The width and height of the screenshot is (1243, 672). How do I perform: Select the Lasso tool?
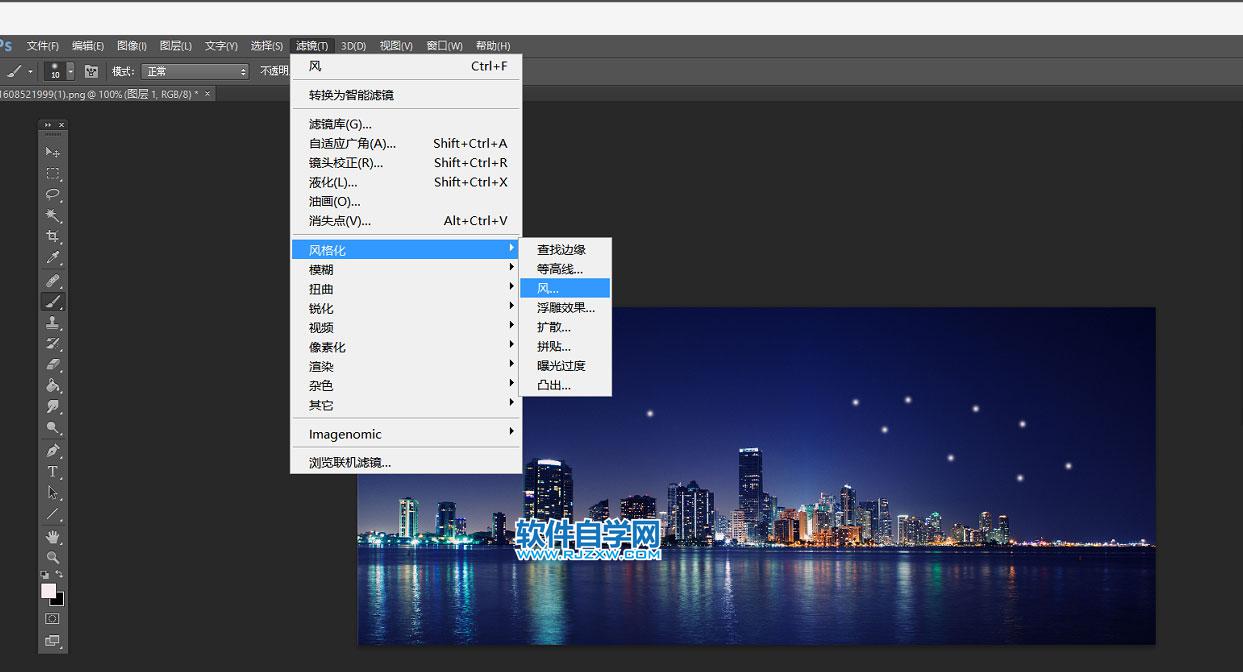pos(52,195)
